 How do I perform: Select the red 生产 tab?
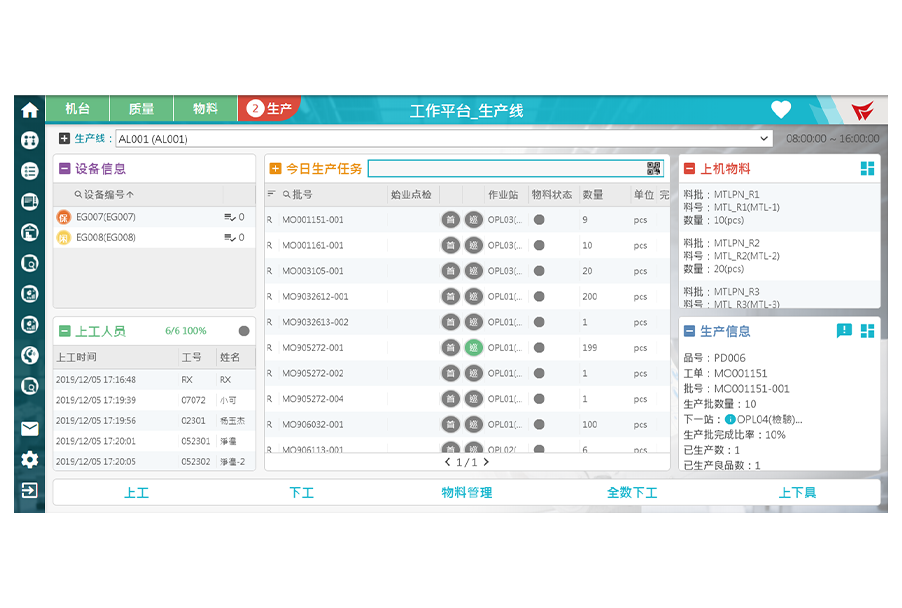269,109
